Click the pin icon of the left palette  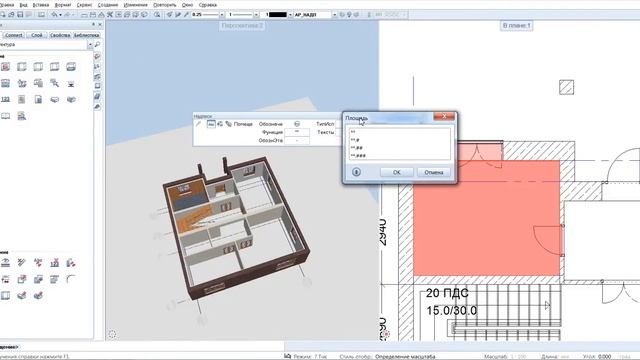(93, 25)
